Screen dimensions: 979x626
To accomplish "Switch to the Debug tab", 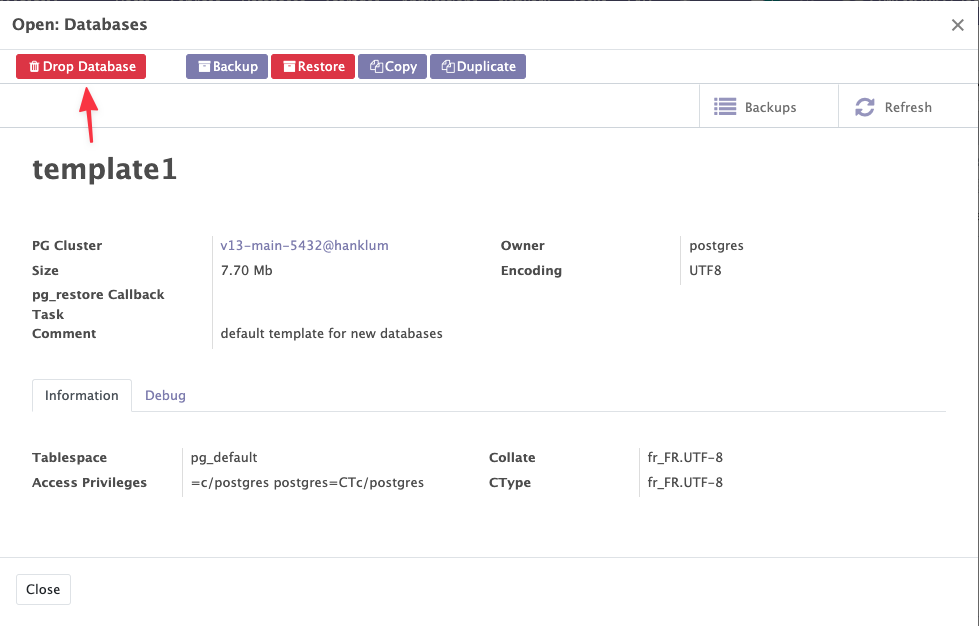I will point(165,395).
